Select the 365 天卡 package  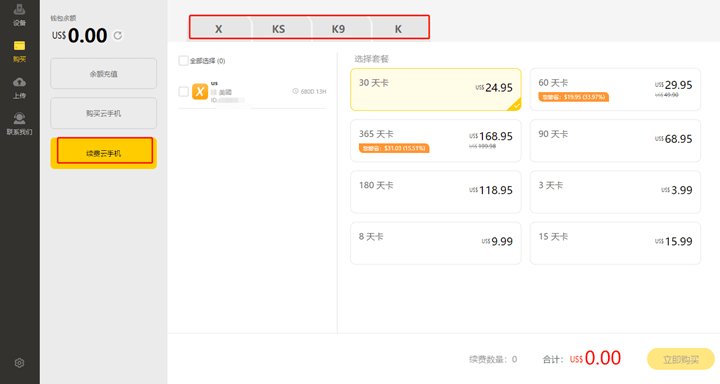(436, 141)
